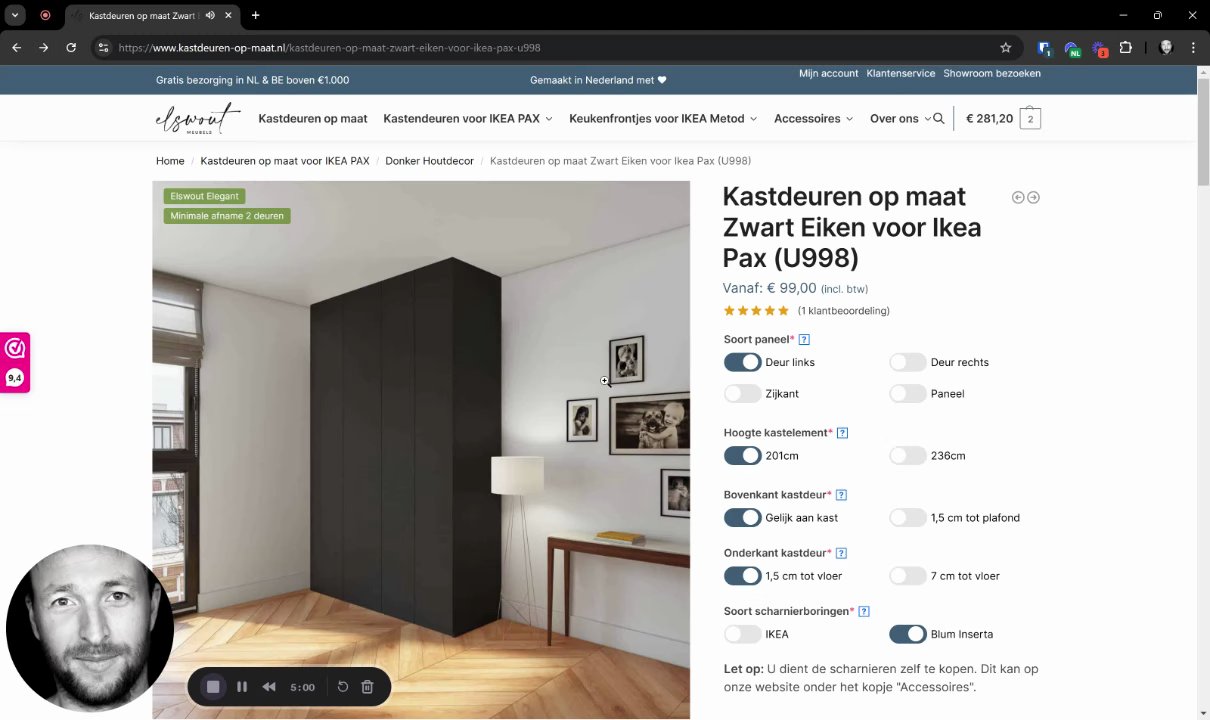Image resolution: width=1210 pixels, height=720 pixels.
Task: Click the Minimale afname 2 deuren badge
Action: 227,216
